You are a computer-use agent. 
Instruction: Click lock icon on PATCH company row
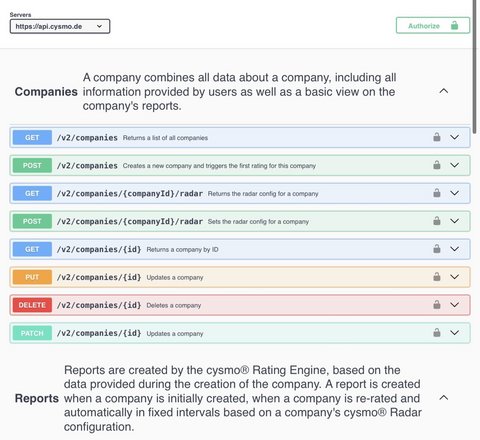(437, 333)
